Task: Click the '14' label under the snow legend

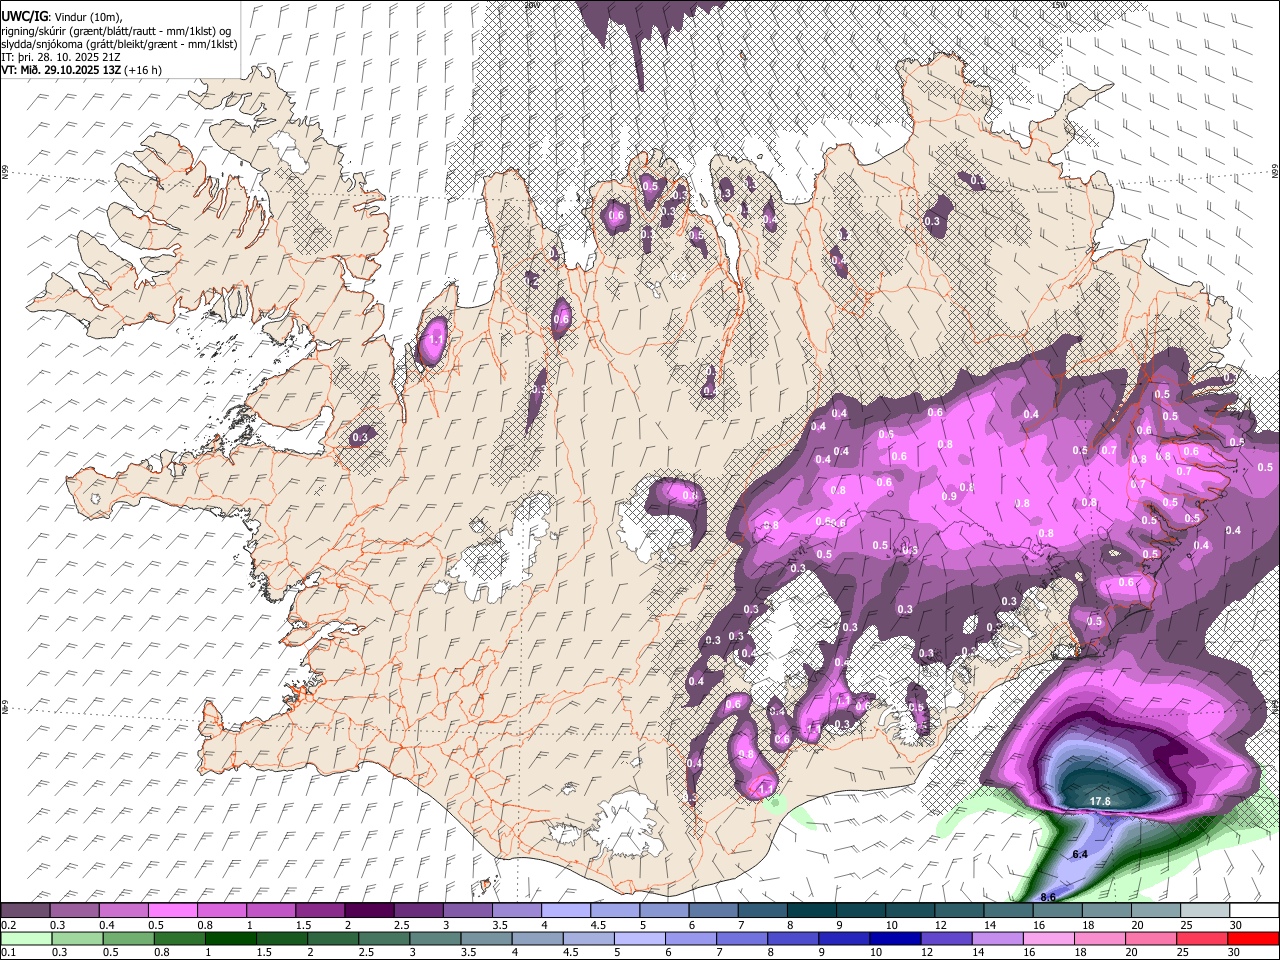Action: pos(989,925)
